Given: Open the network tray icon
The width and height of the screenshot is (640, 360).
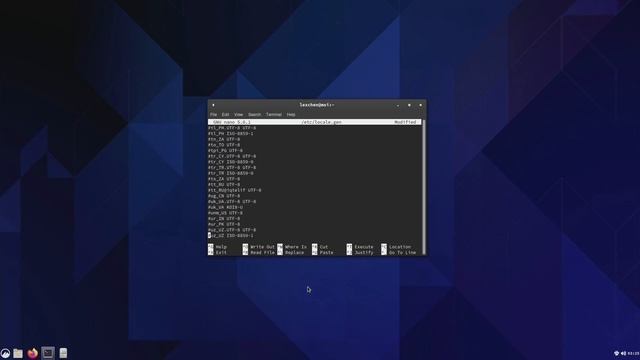Looking at the screenshot, I should tap(616, 353).
